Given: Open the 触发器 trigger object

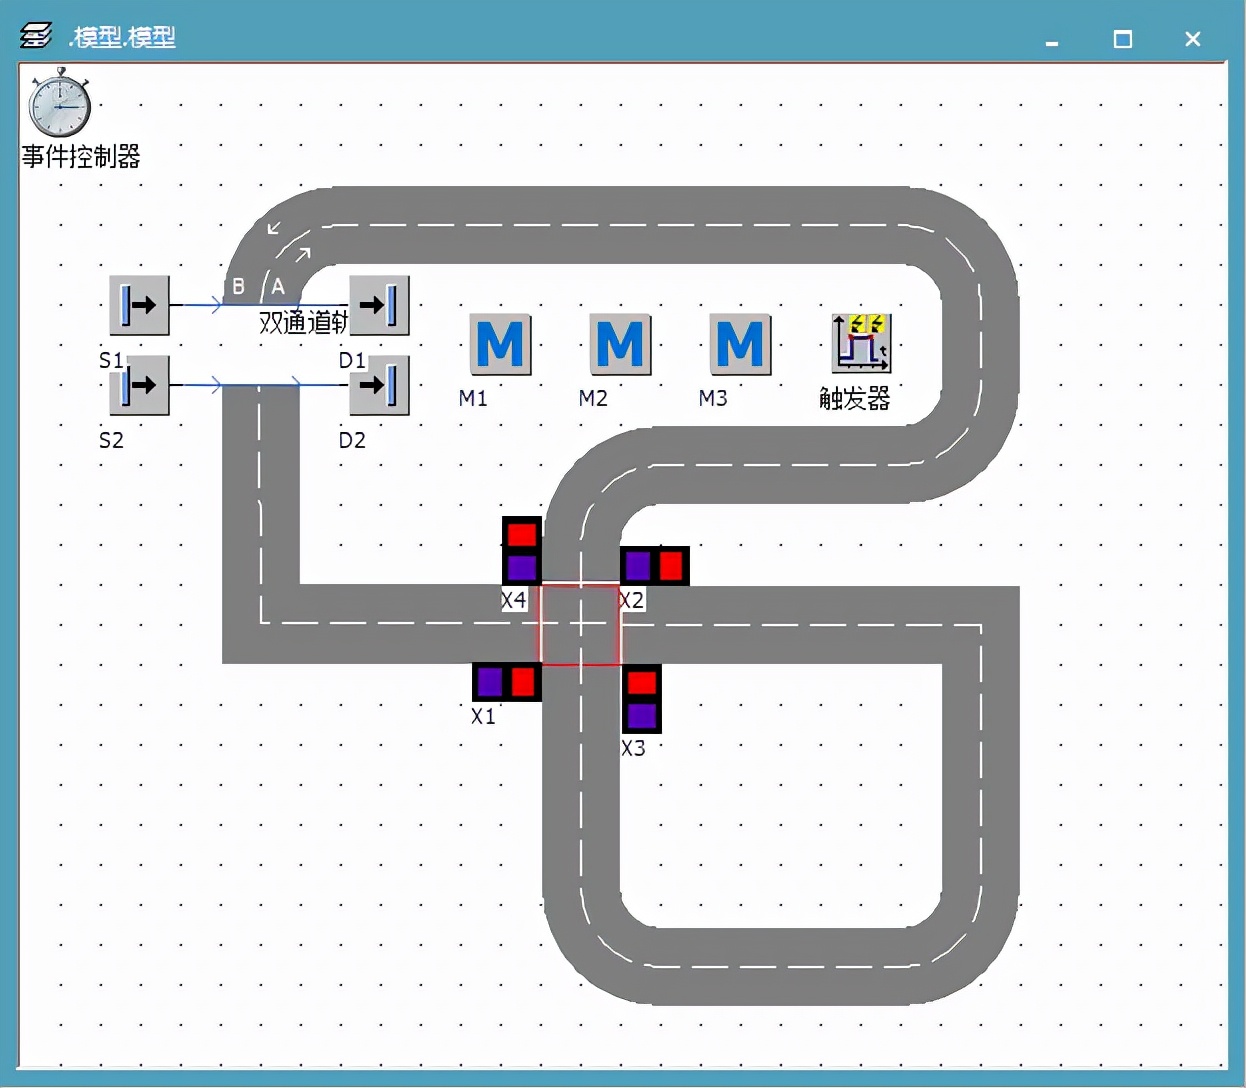Looking at the screenshot, I should pyautogui.click(x=860, y=343).
